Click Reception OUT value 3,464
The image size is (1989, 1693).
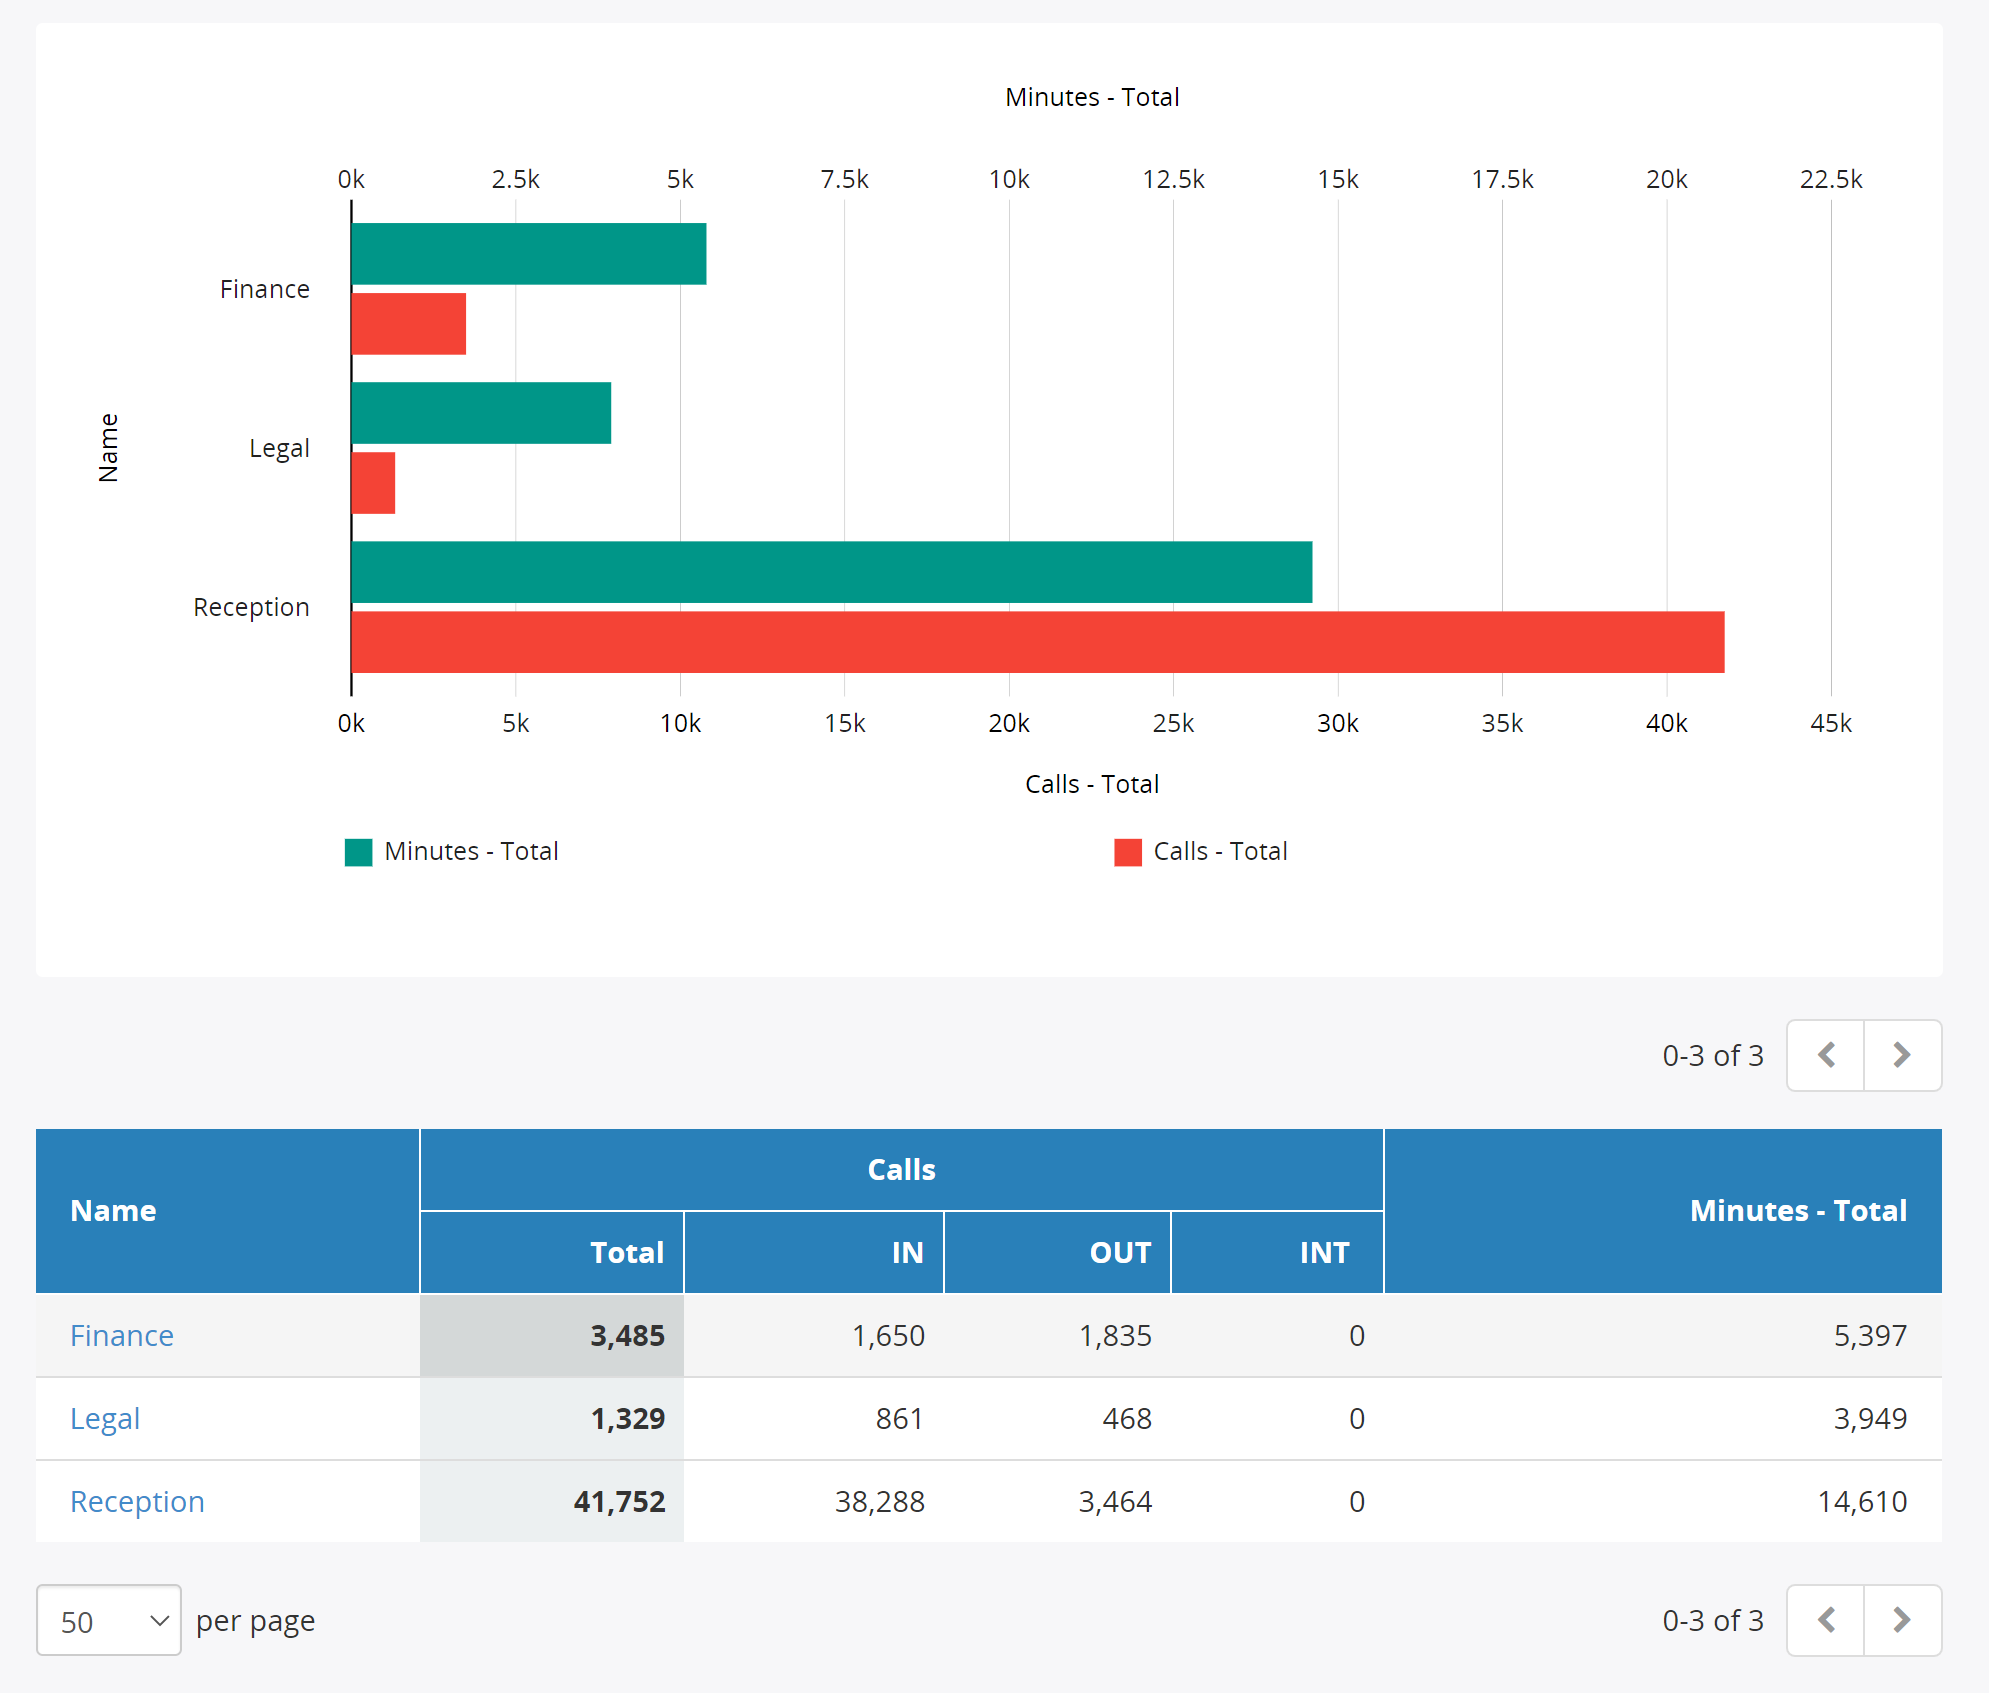(1115, 1501)
